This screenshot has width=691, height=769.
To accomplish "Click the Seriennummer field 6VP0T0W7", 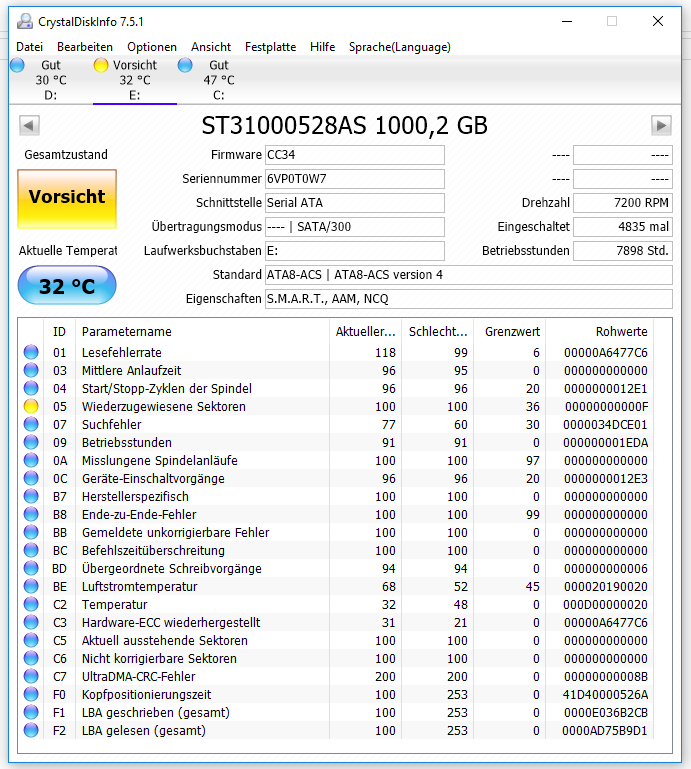I will pyautogui.click(x=355, y=179).
